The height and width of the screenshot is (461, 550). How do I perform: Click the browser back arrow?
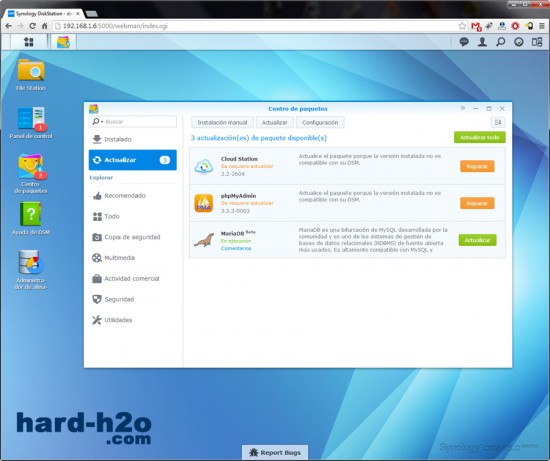tap(8, 26)
